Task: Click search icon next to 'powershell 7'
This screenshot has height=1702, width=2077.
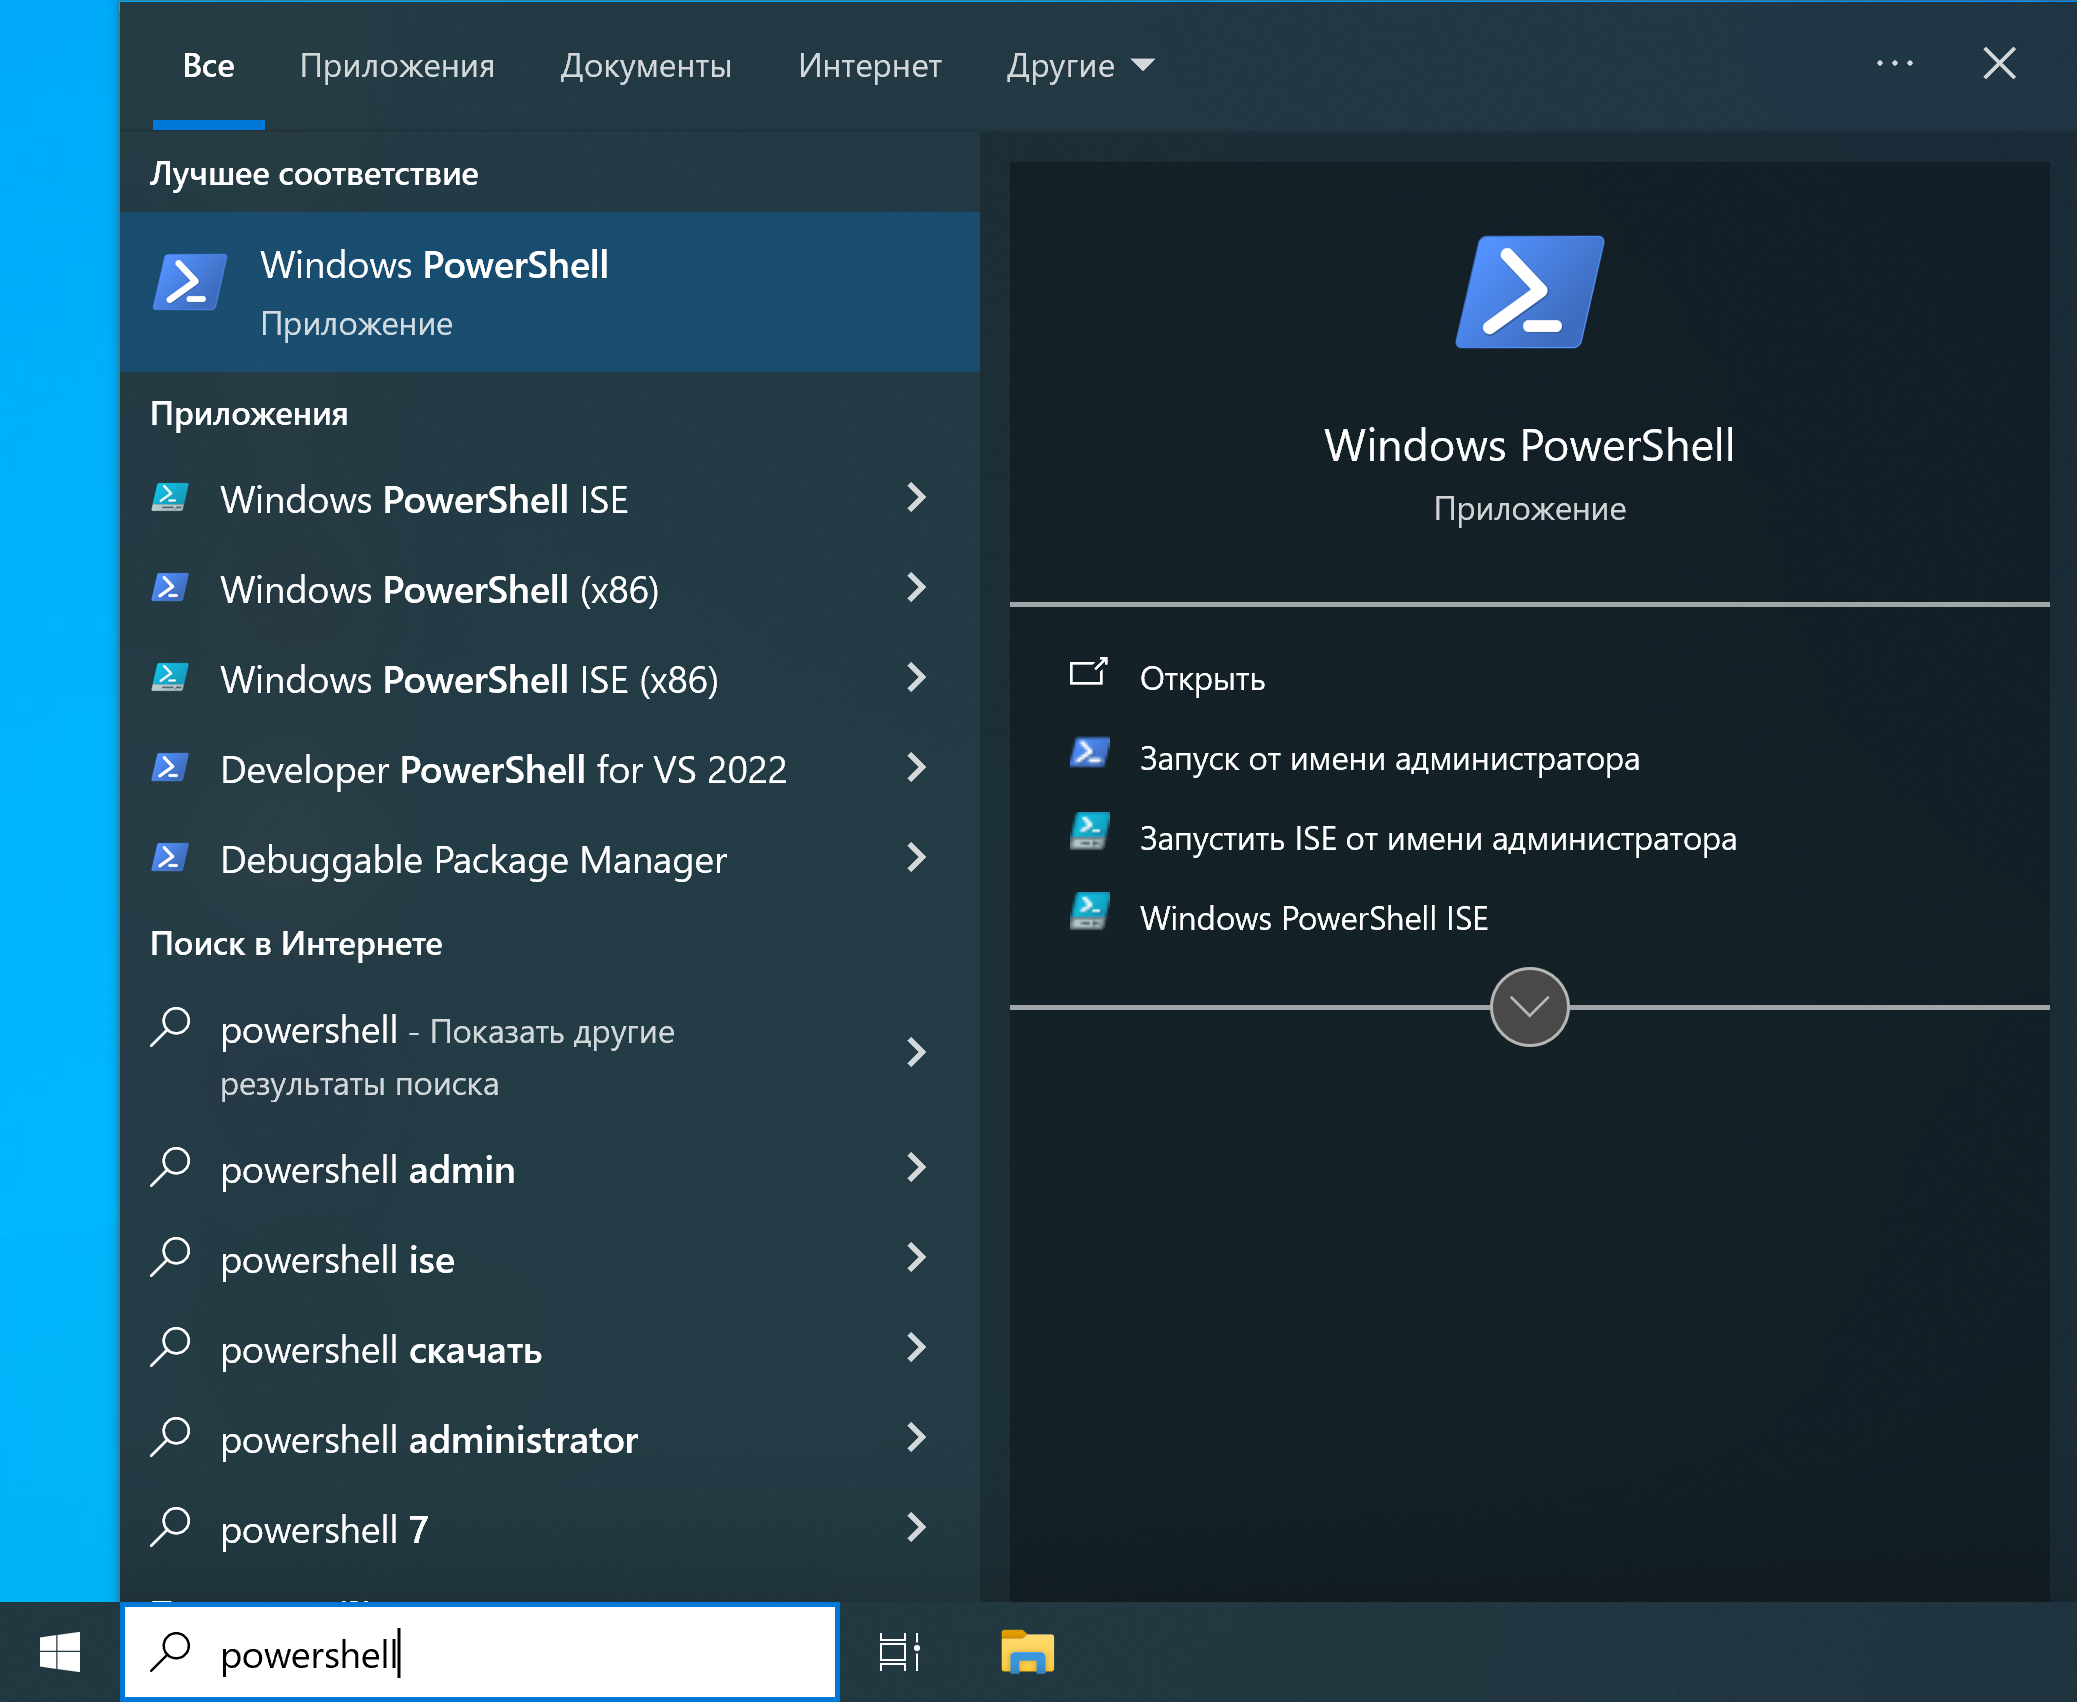Action: (x=170, y=1527)
